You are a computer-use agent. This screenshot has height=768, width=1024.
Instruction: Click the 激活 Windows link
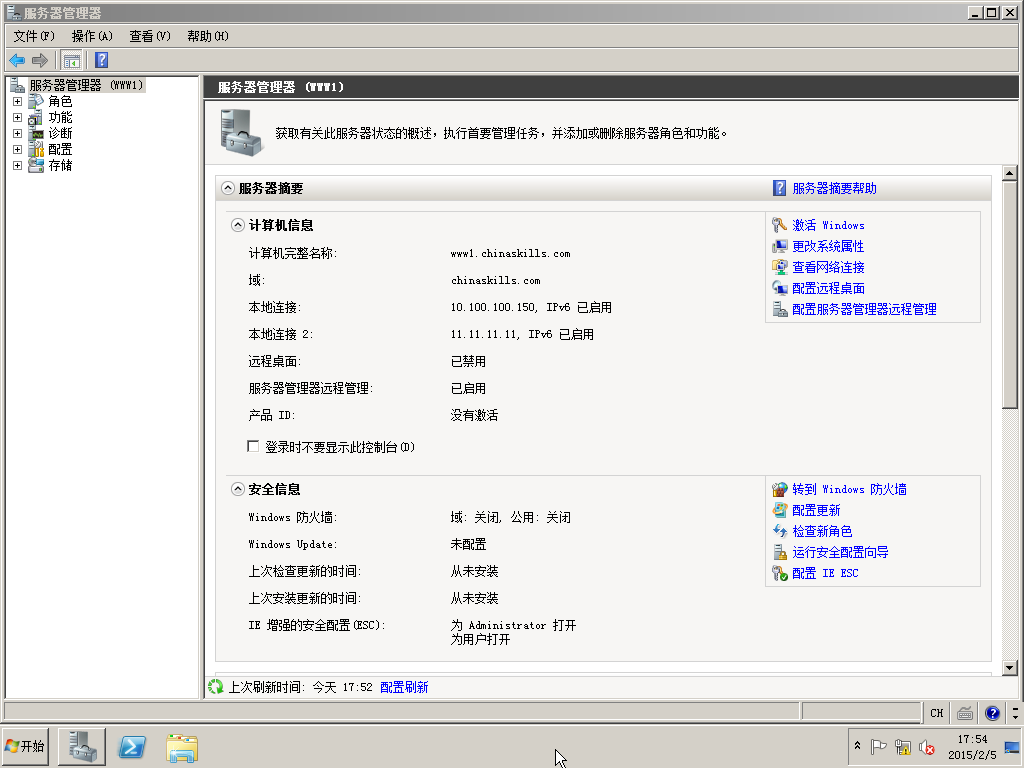tap(828, 225)
